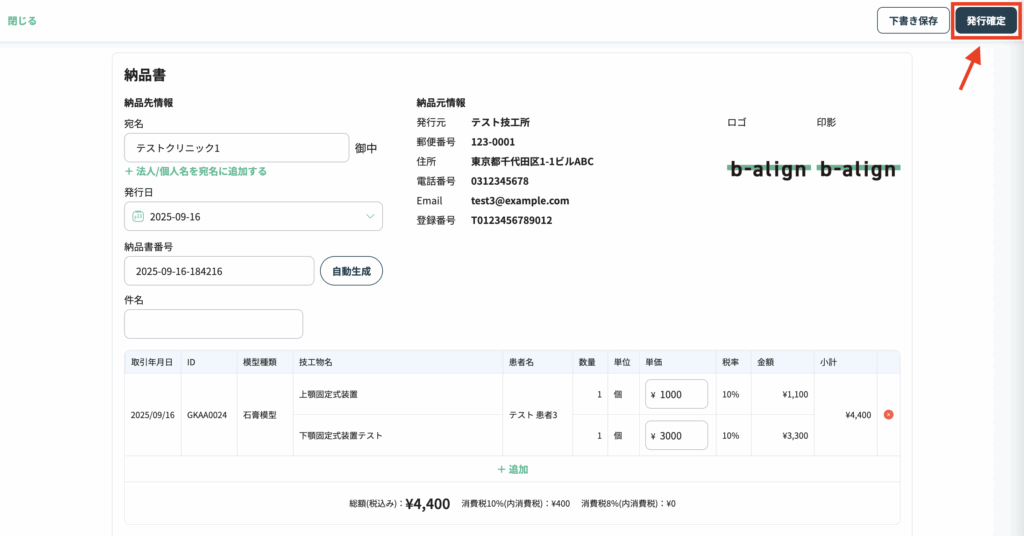Click the 法人/個人名を宛名に追加する link
Viewport: 1024px width, 536px height.
coord(196,171)
